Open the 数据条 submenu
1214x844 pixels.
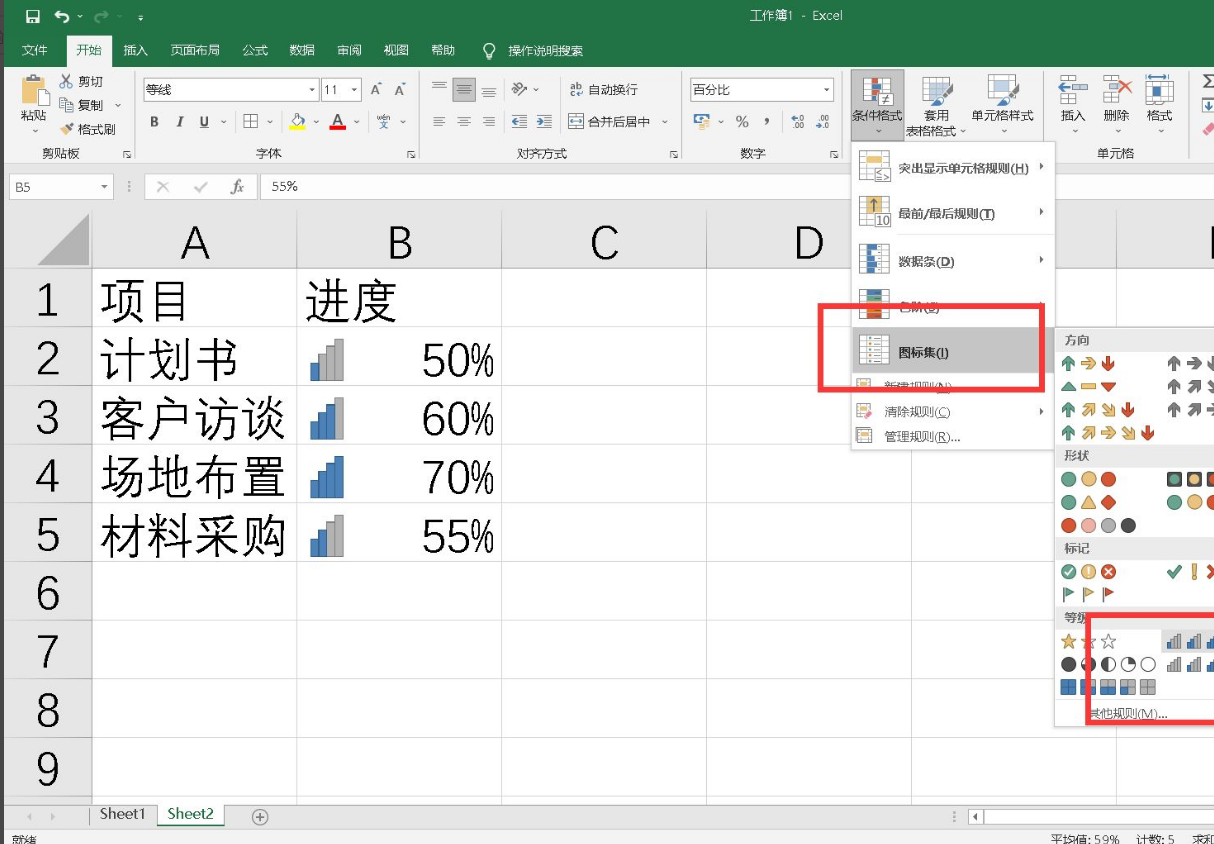[x=950, y=261]
